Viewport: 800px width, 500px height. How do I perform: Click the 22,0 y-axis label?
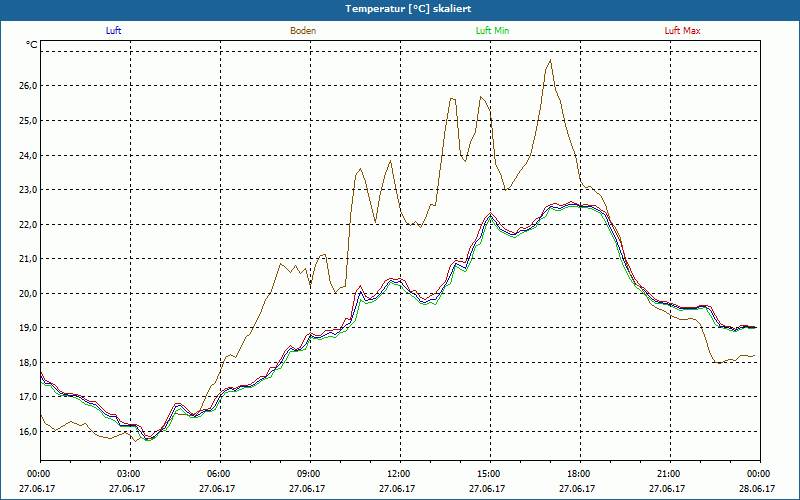28,224
